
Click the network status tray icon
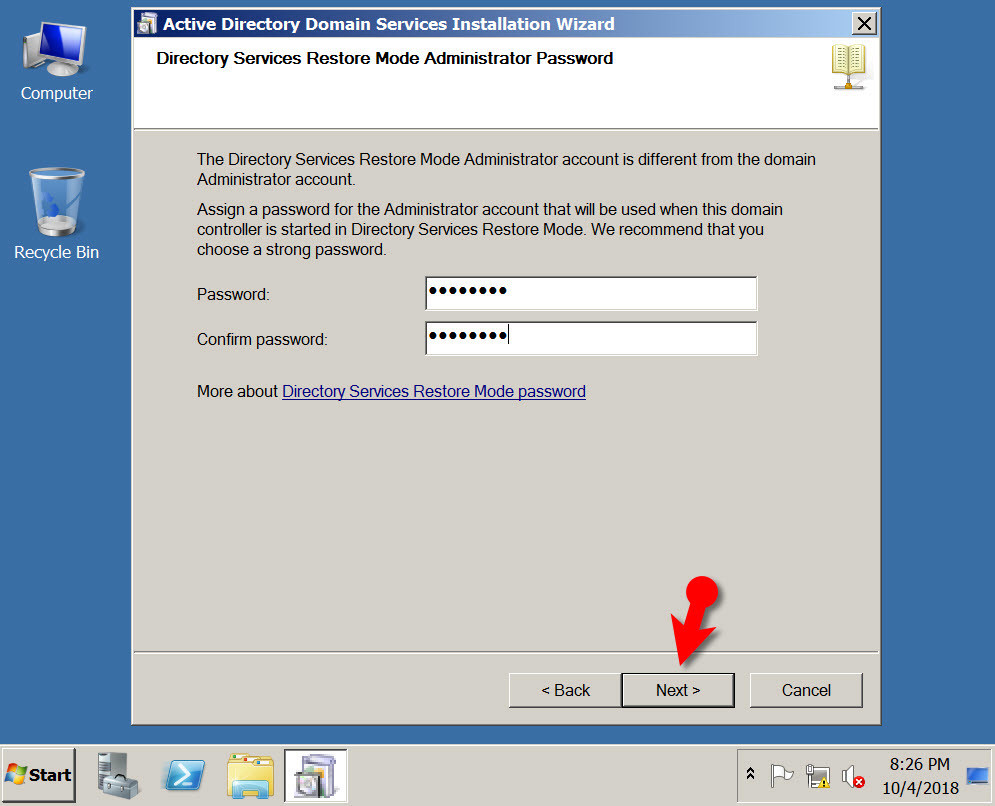817,776
